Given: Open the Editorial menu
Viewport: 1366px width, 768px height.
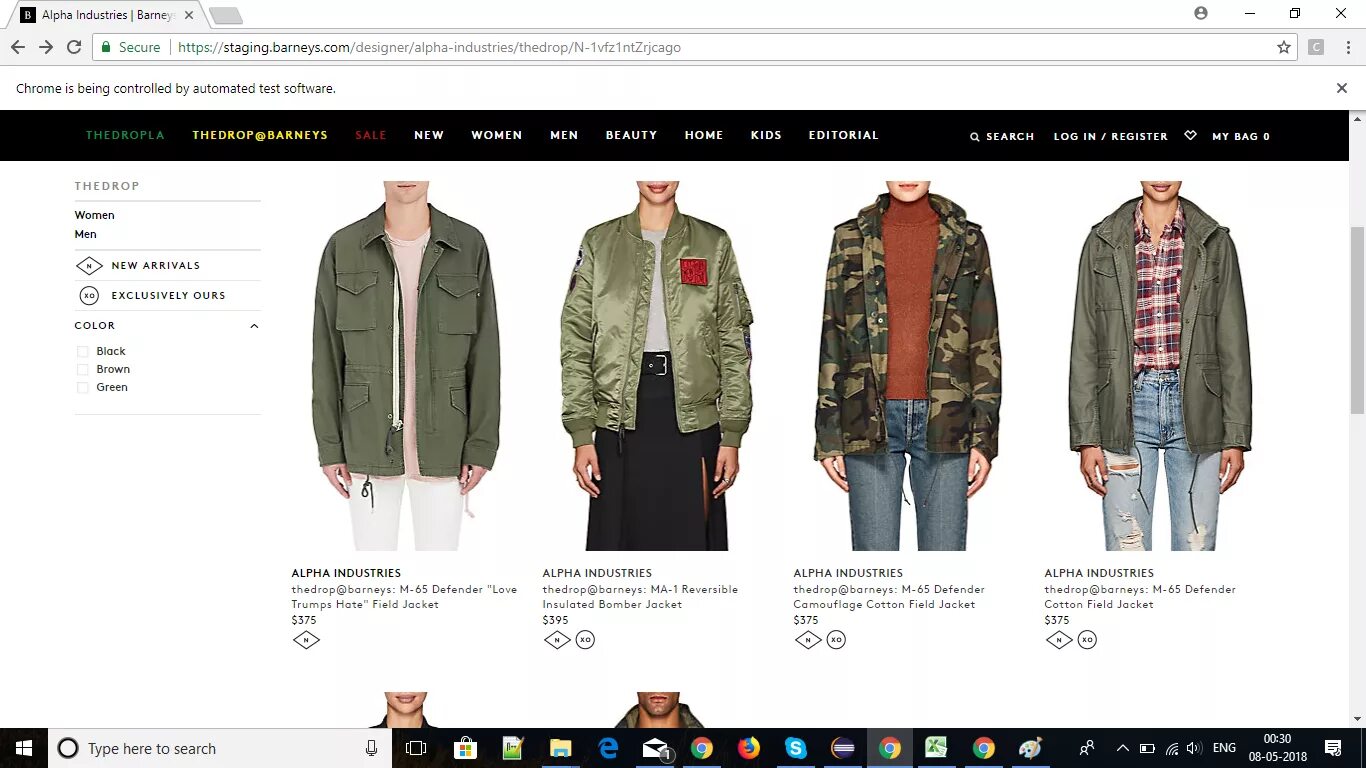Looking at the screenshot, I should (844, 135).
